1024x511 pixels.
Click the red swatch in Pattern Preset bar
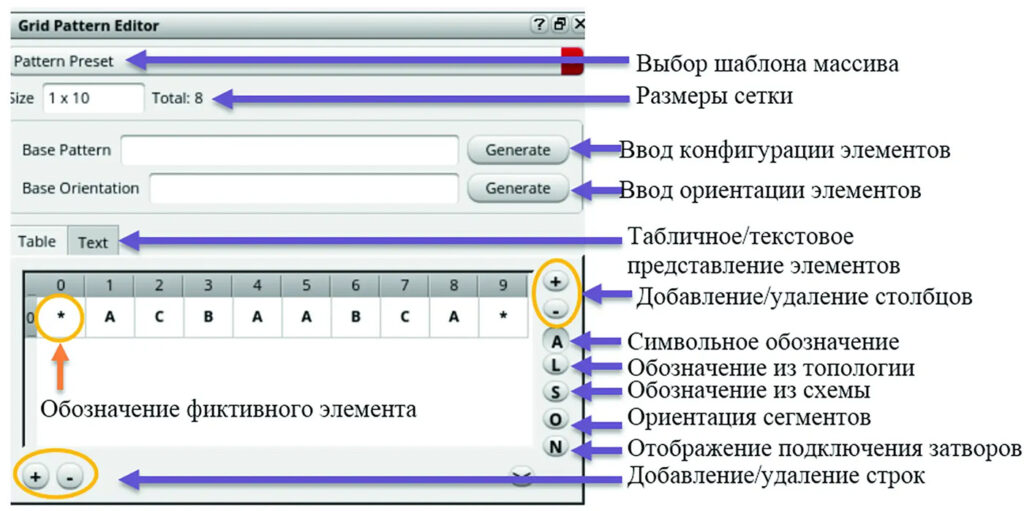click(572, 61)
